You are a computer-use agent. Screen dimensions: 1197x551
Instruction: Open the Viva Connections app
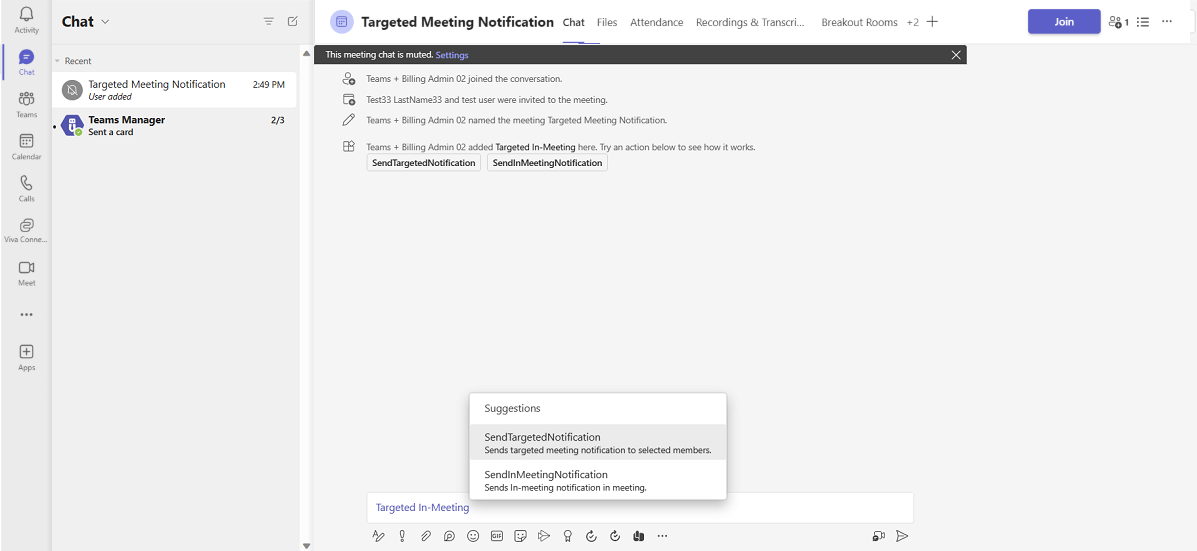pyautogui.click(x=26, y=230)
